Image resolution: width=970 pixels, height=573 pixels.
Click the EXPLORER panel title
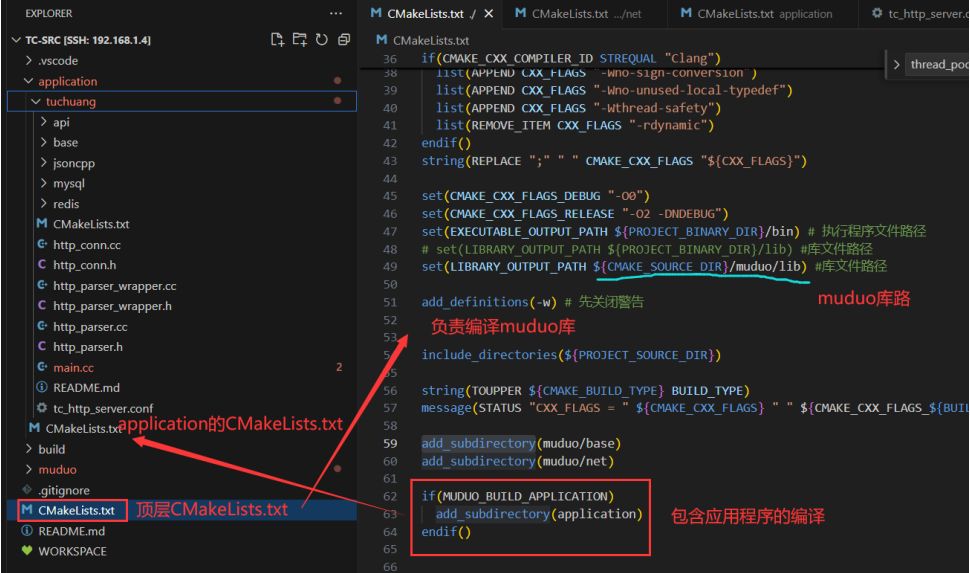click(49, 13)
